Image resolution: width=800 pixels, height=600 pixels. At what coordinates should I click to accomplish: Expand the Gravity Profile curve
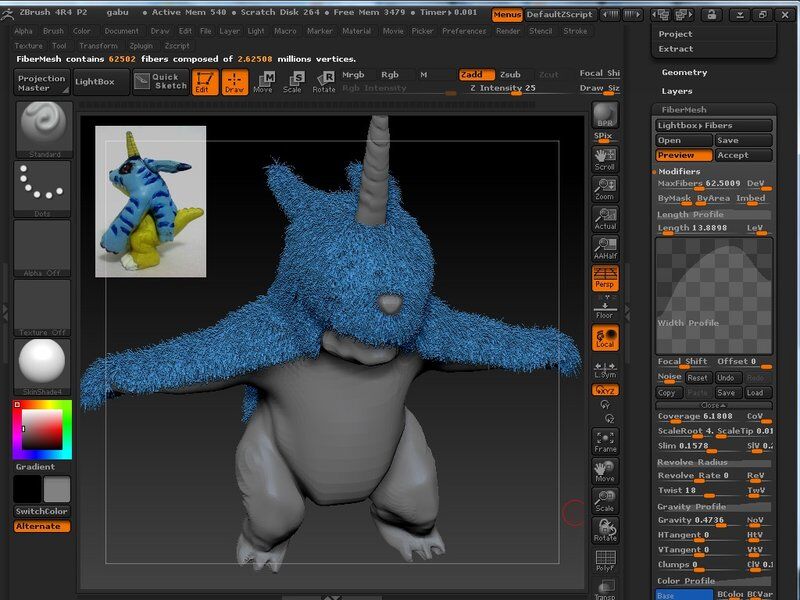coord(714,507)
